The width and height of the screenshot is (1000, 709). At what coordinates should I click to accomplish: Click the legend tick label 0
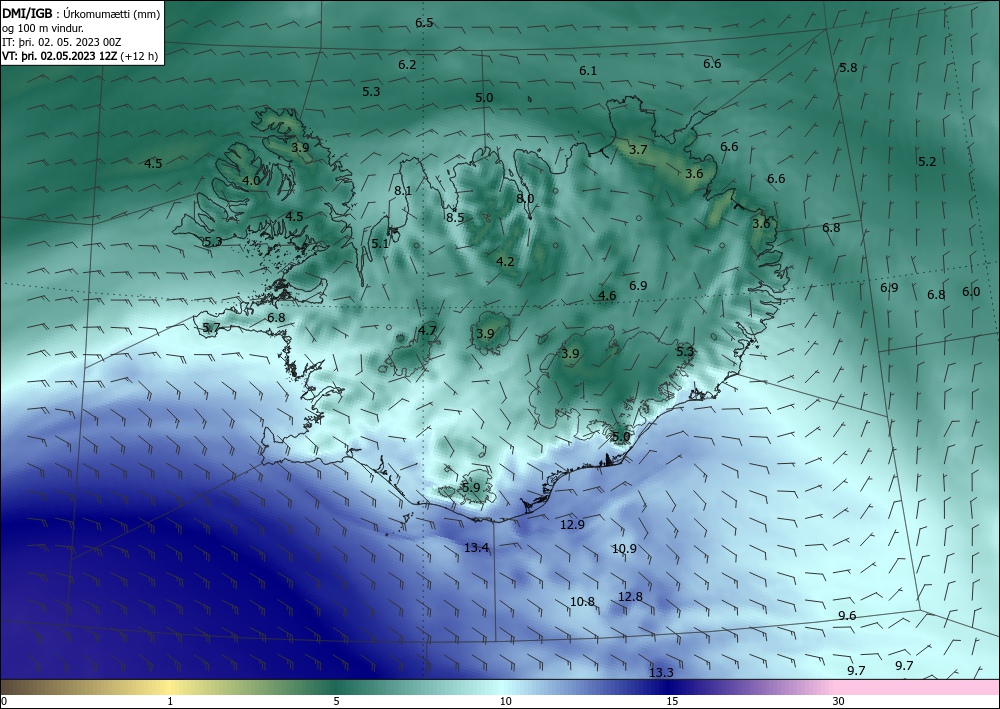point(4,702)
